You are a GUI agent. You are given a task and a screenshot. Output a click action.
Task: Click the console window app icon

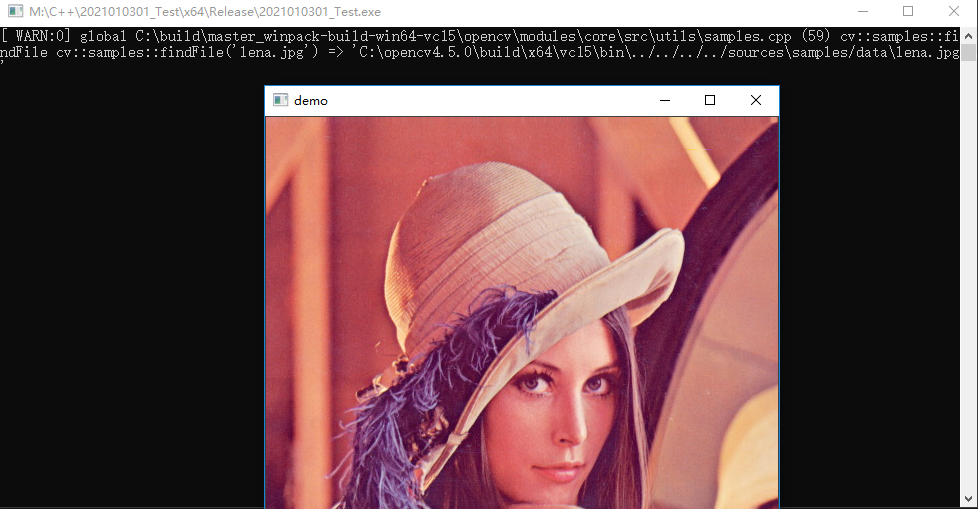16,11
